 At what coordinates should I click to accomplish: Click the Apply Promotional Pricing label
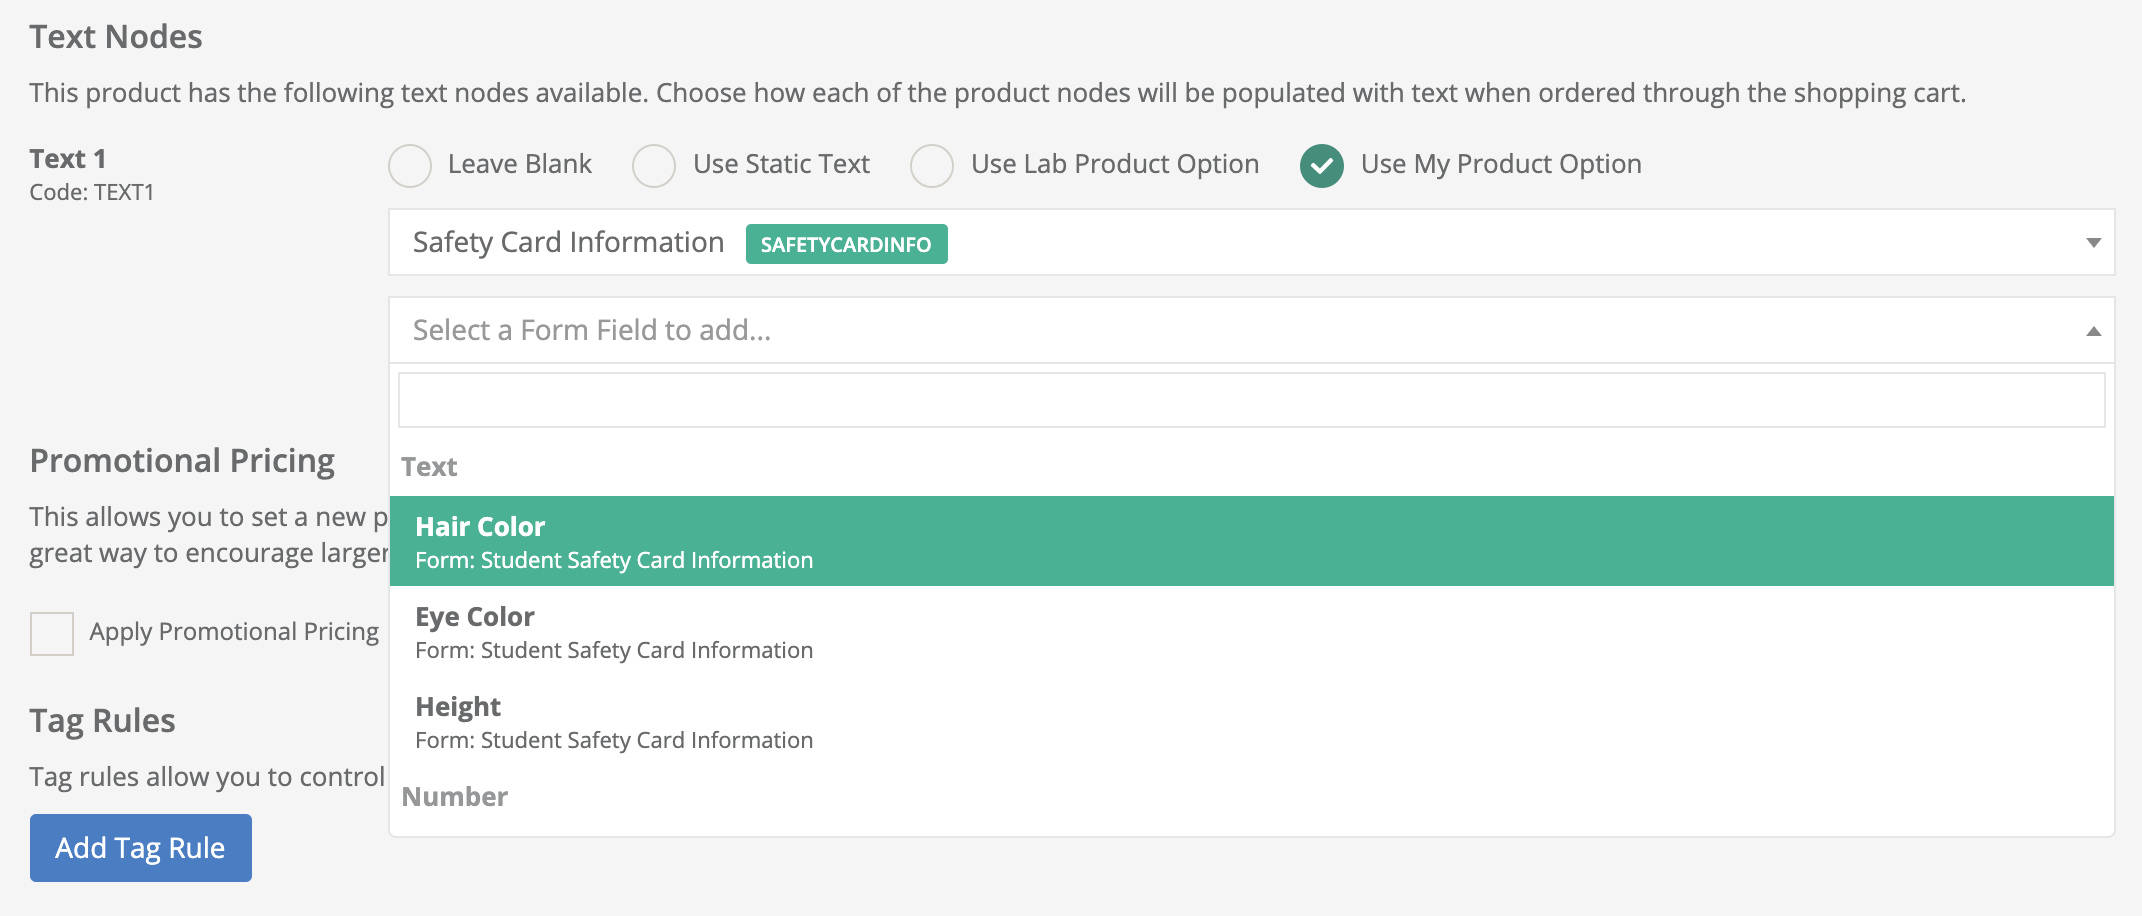(234, 632)
